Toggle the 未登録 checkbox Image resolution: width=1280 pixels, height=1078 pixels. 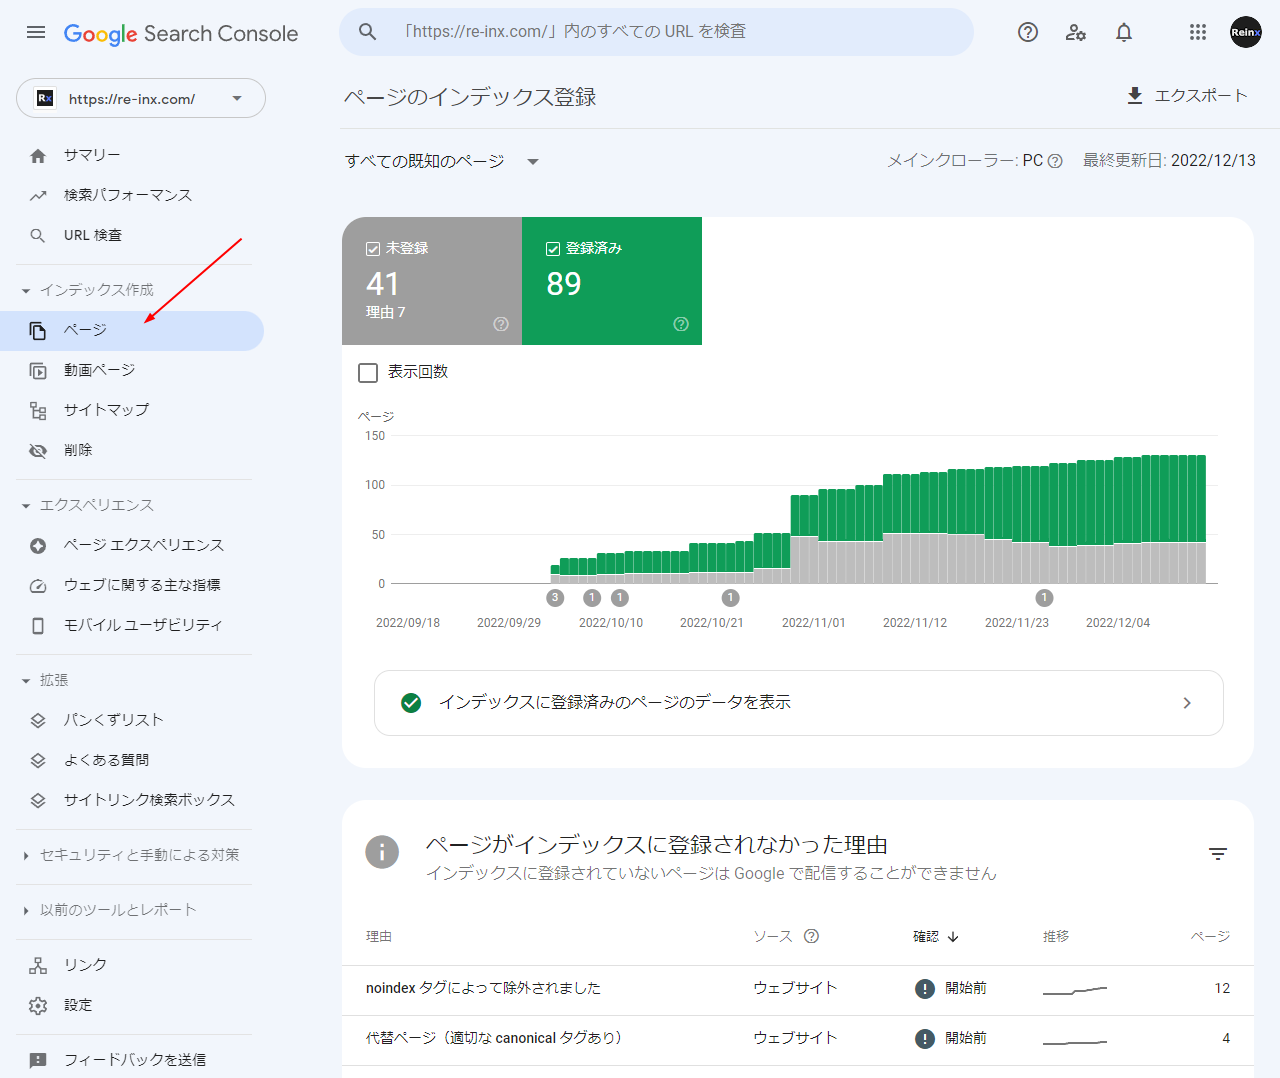point(373,249)
